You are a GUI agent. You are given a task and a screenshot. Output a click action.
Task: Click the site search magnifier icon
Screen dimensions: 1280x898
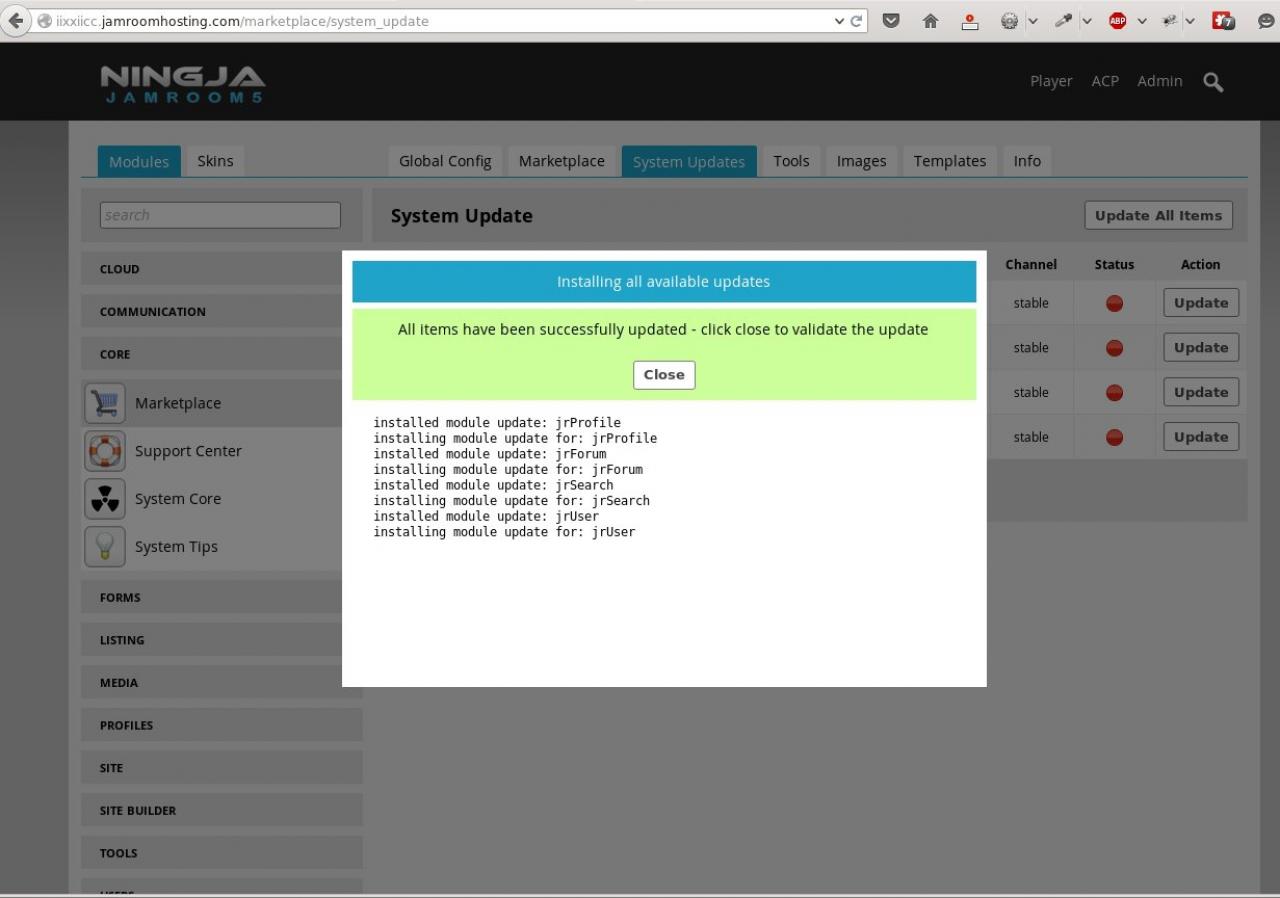[x=1213, y=82]
